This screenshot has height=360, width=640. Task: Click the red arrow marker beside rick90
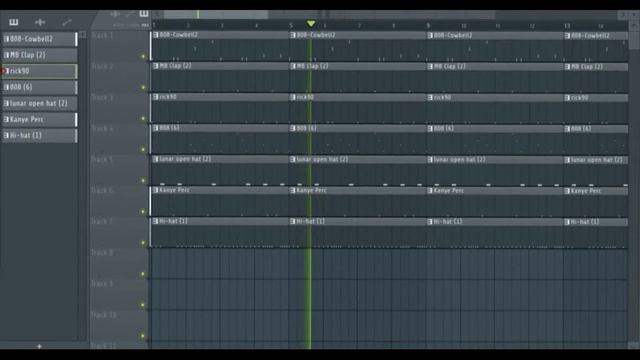coord(4,71)
